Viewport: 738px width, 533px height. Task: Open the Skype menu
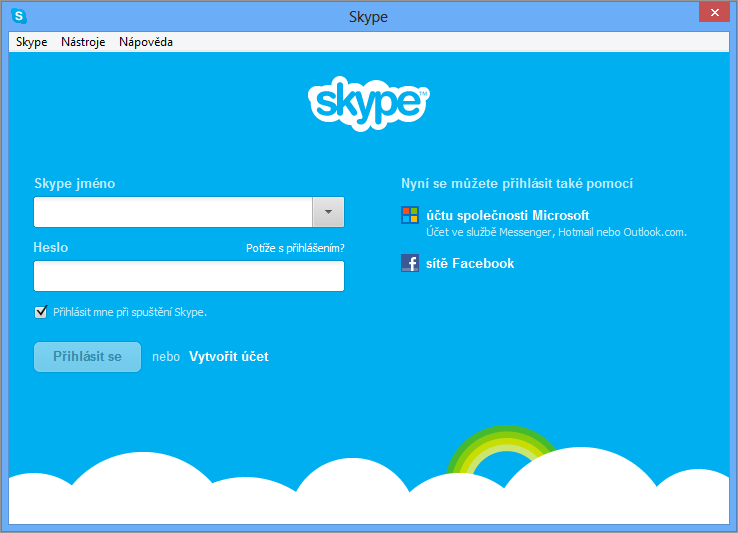(x=31, y=42)
